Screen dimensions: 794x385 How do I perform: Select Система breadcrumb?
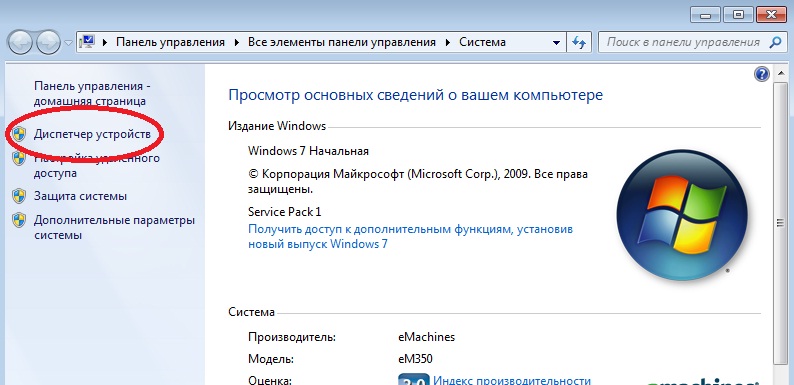(x=482, y=42)
